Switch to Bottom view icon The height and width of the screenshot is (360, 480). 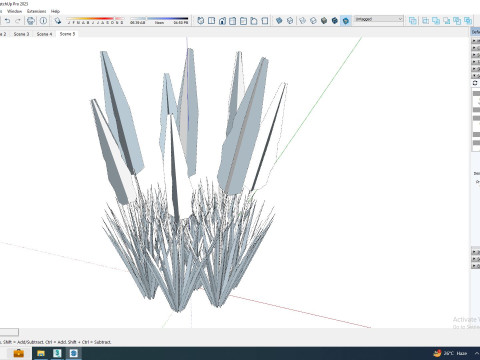pos(265,21)
